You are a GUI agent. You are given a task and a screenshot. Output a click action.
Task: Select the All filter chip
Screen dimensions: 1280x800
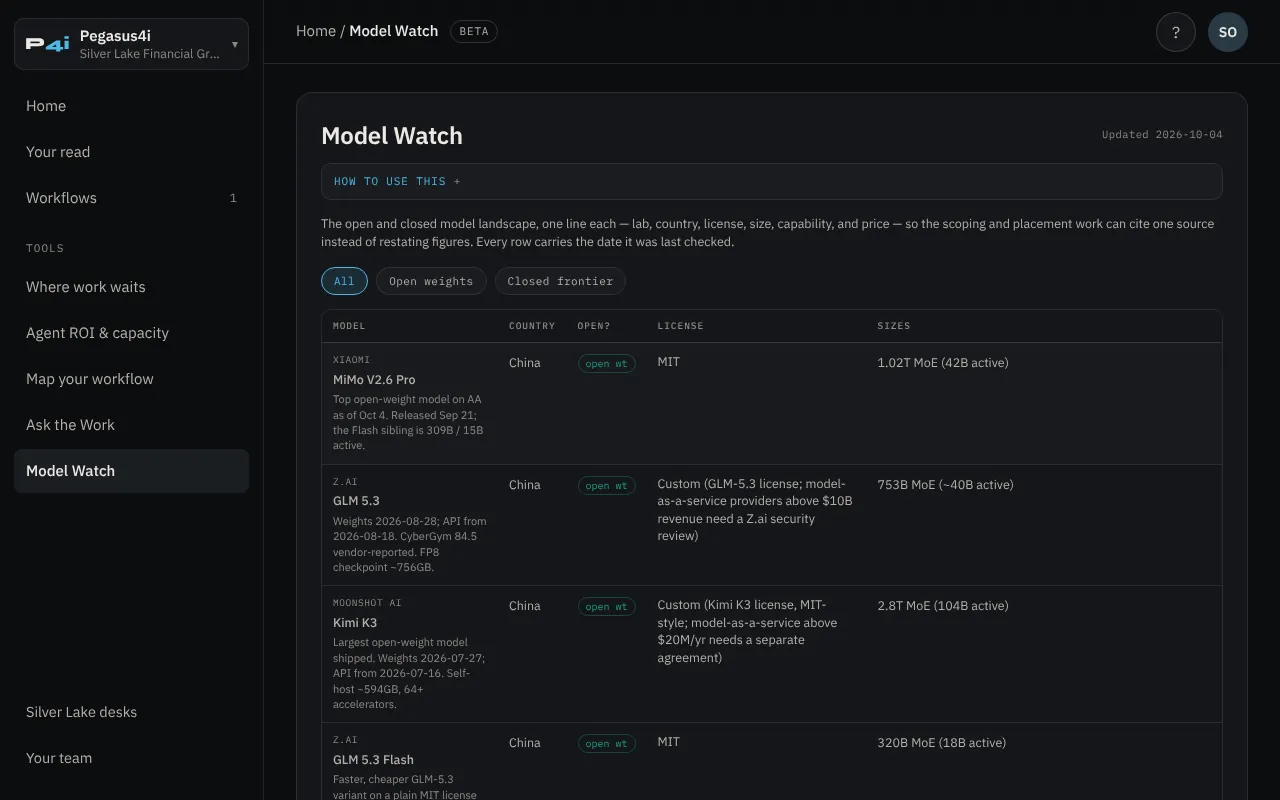point(344,281)
